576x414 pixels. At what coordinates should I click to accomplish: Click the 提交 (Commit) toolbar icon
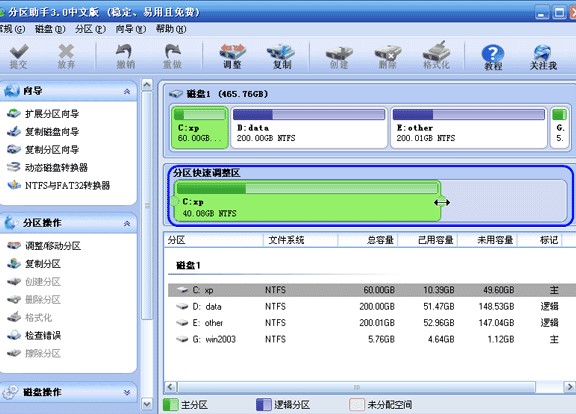pos(19,56)
